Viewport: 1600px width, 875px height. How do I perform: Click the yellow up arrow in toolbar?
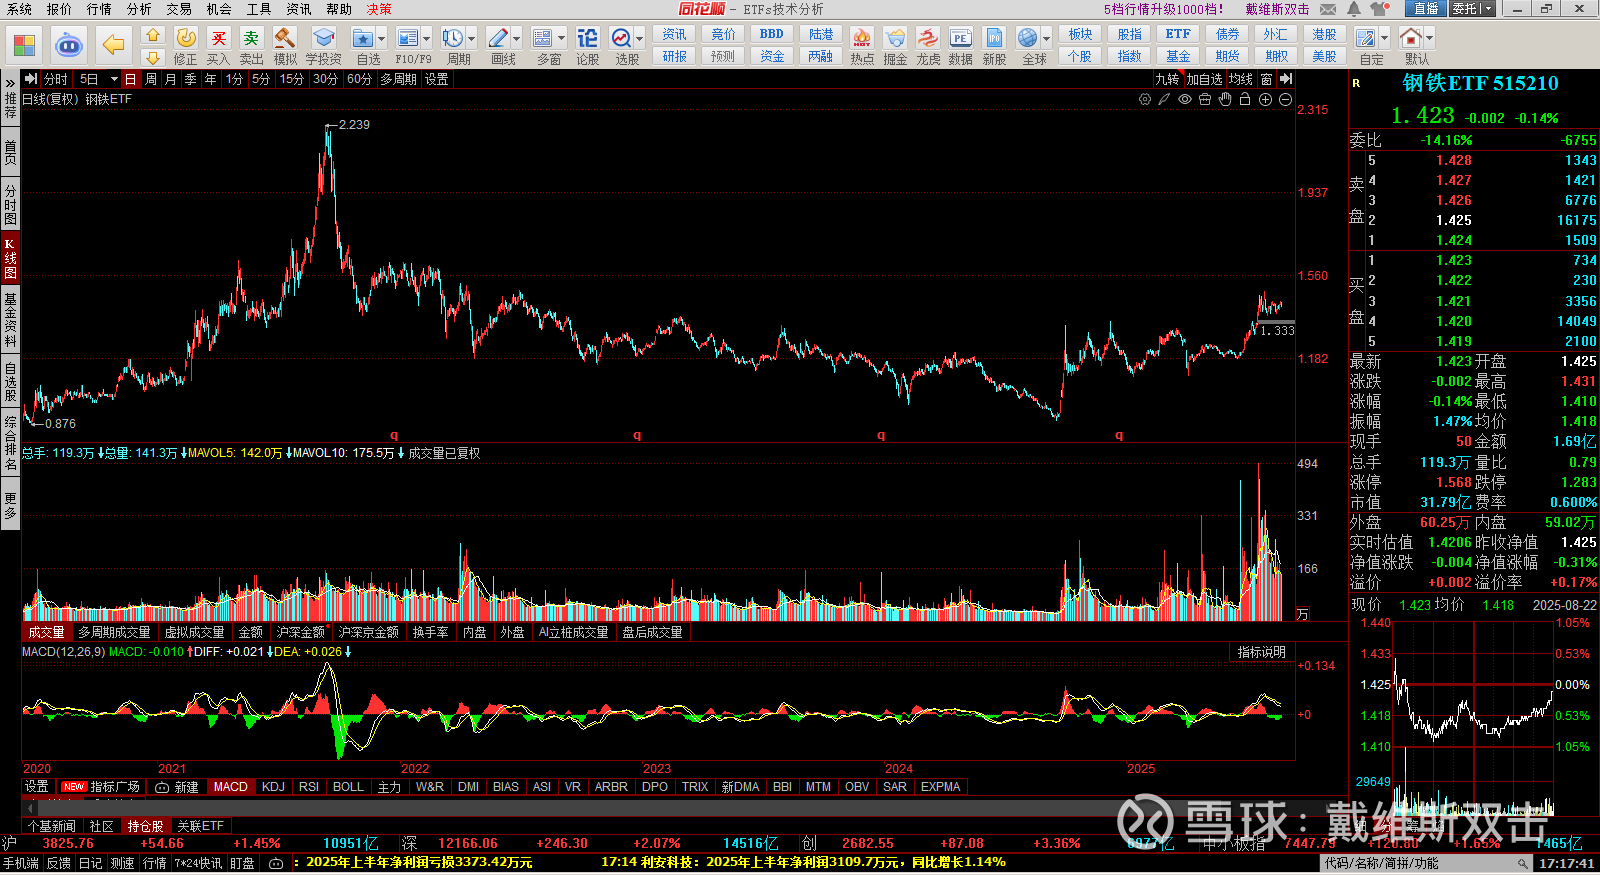(x=153, y=35)
